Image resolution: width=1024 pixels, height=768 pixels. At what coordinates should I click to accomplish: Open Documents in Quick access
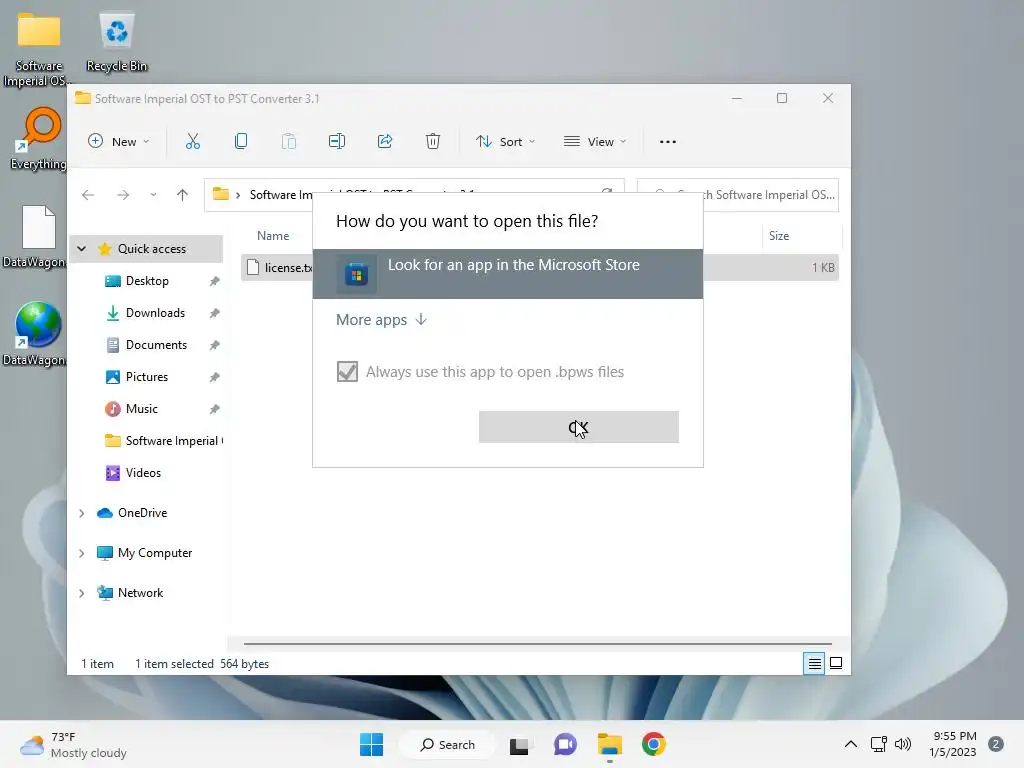tap(156, 345)
